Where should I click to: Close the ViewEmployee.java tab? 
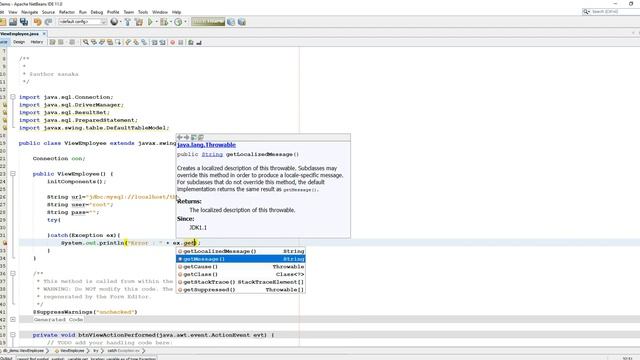tap(44, 34)
